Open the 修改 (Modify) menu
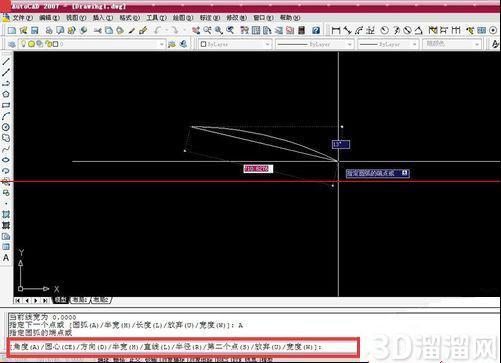Screen dimensions: 501x363 point(236,18)
